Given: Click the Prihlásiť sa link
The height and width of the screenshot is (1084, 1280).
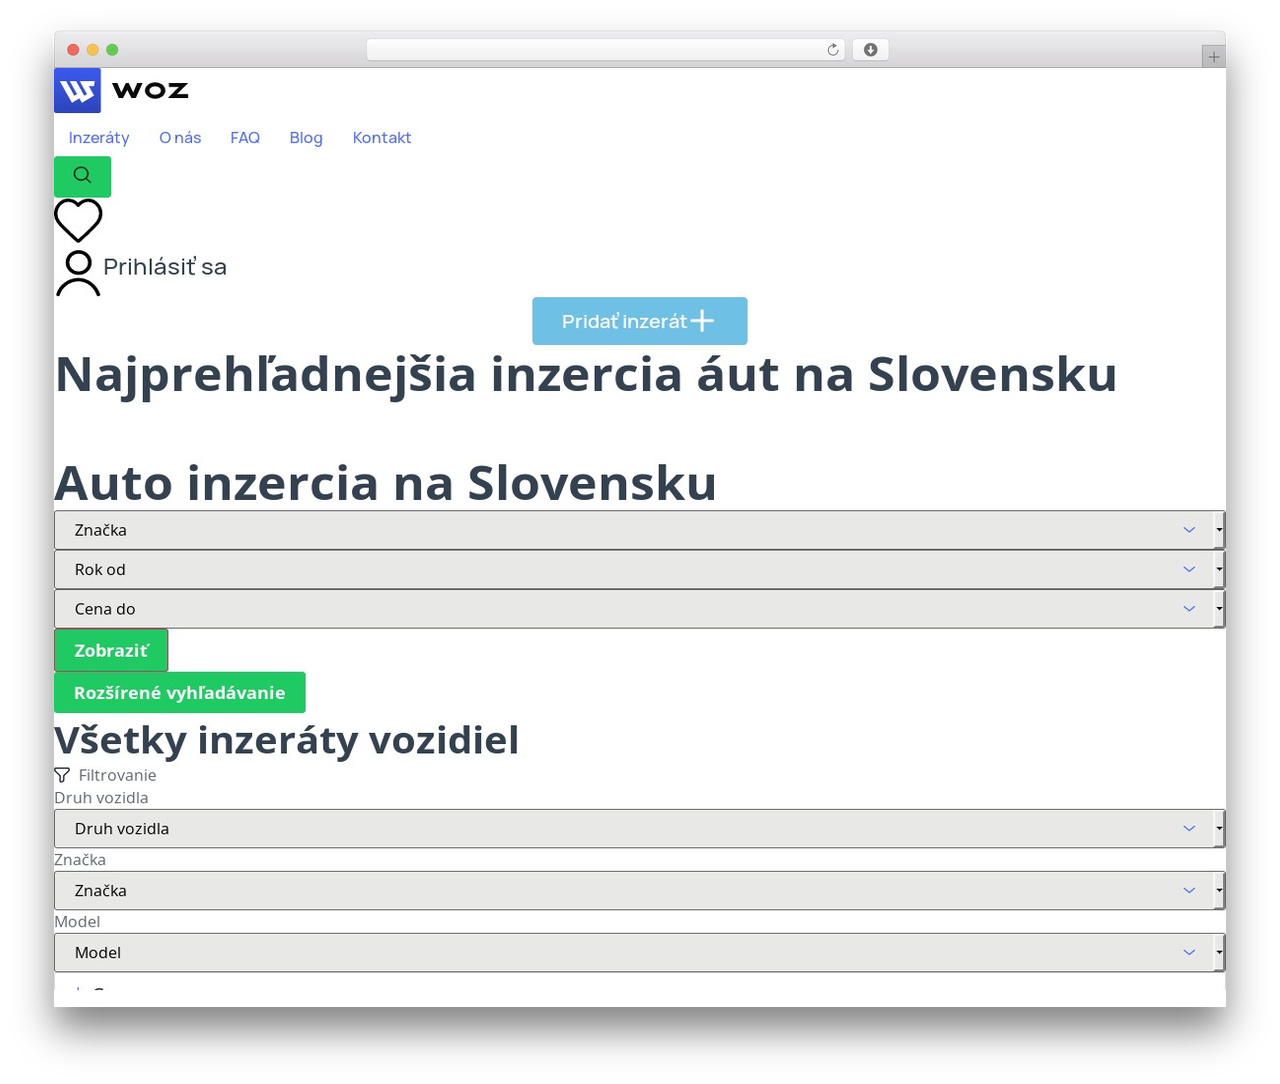Looking at the screenshot, I should 165,267.
